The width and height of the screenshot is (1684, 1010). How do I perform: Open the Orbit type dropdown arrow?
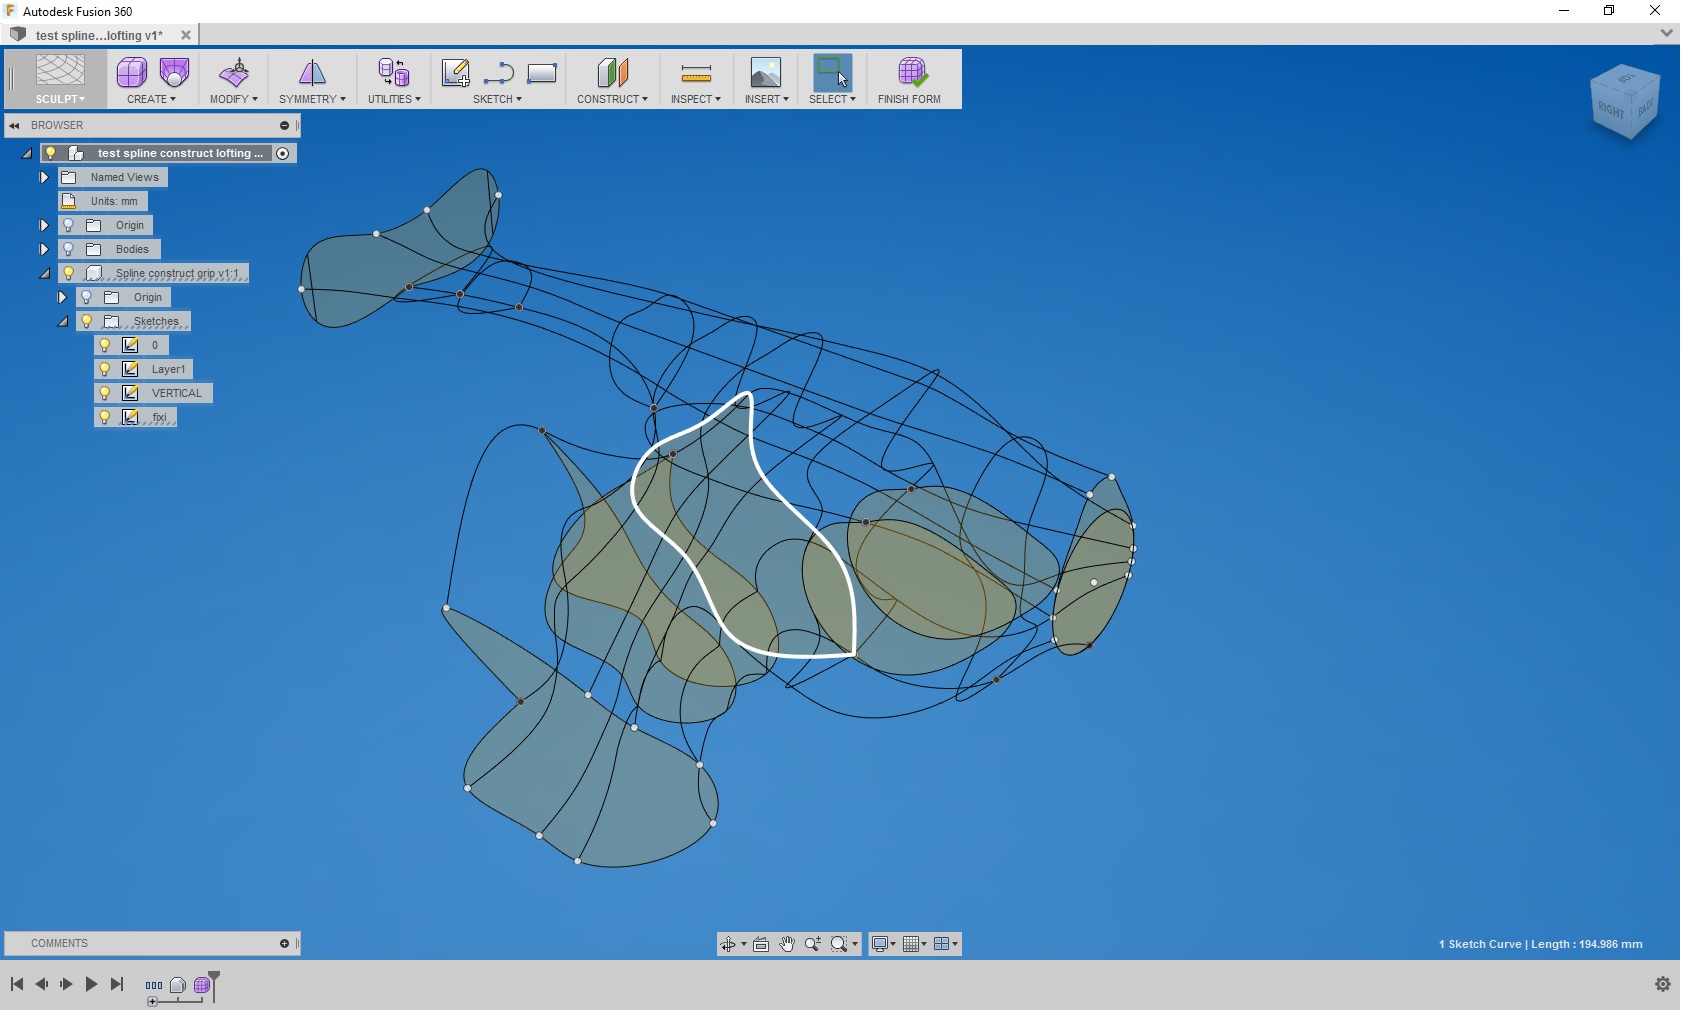tap(743, 944)
